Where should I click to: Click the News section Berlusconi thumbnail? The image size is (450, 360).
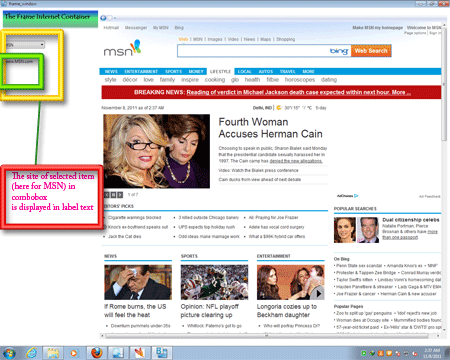click(x=138, y=282)
